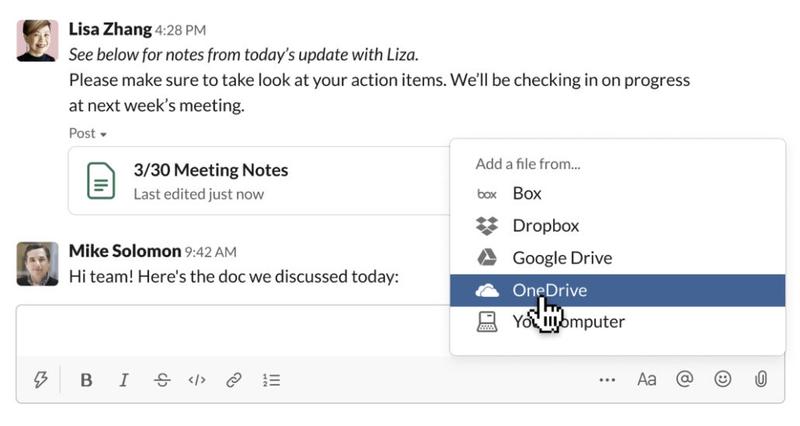
Task: Click the 'Last edited just now' text
Action: (x=199, y=194)
